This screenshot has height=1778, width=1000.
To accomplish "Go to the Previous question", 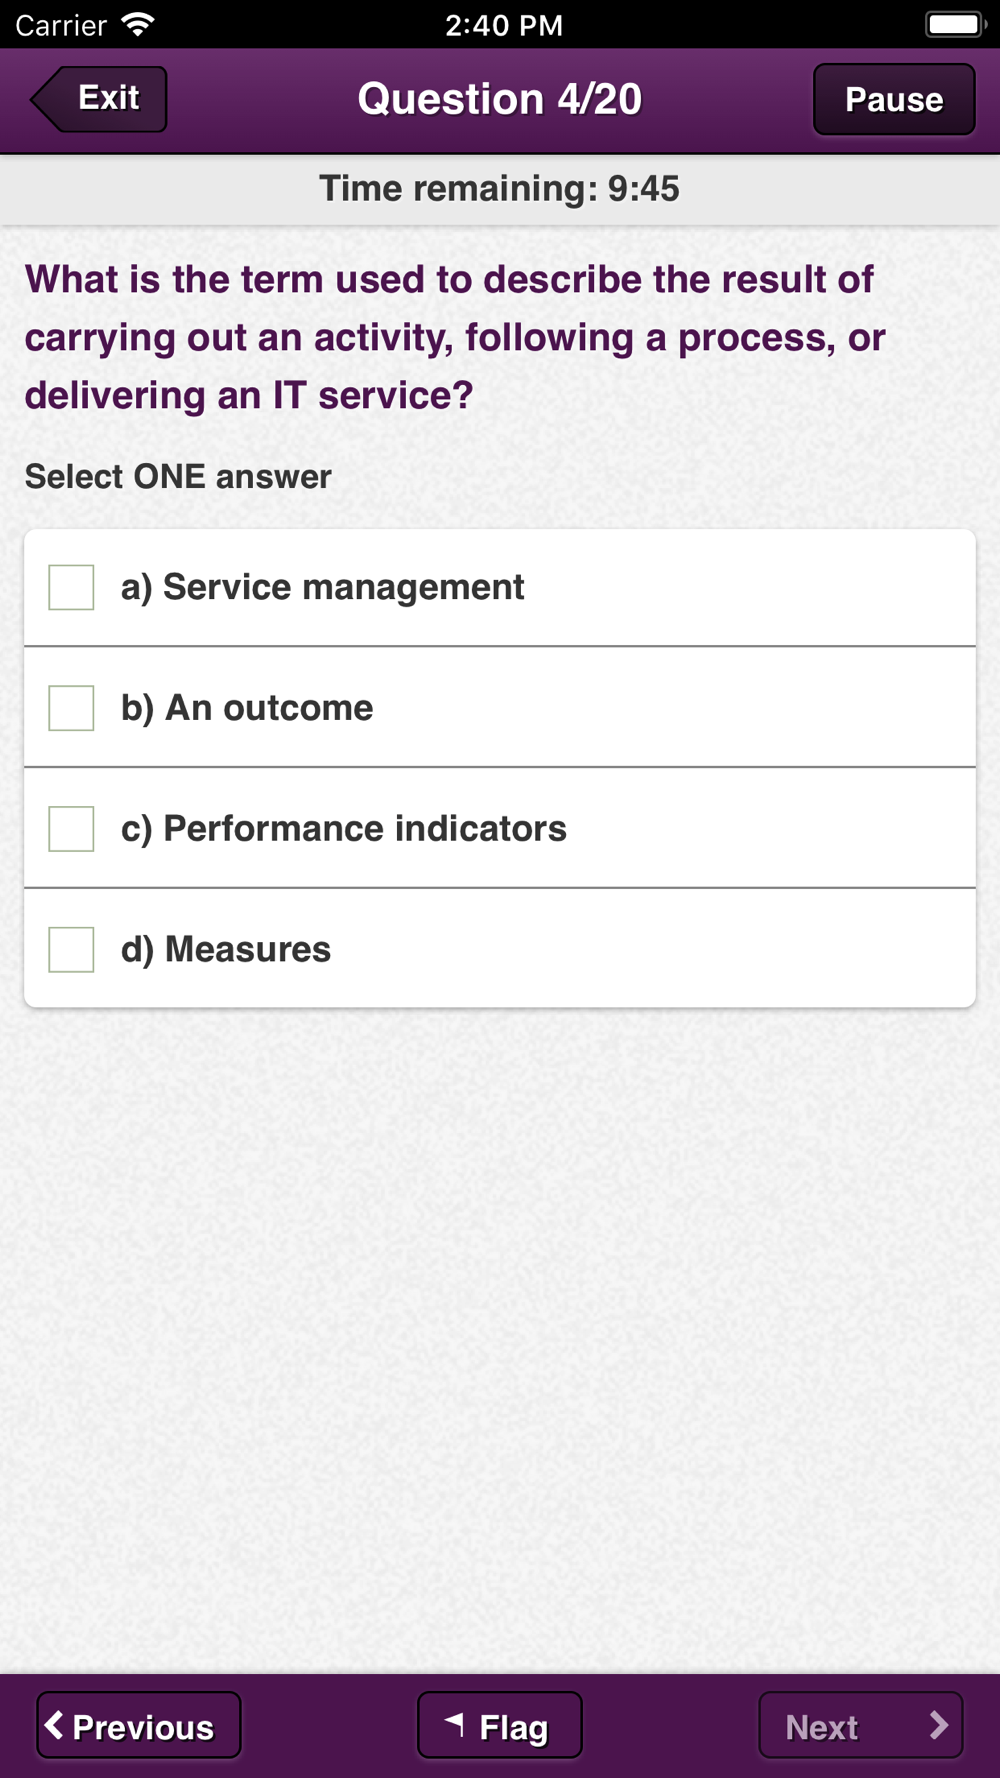I will pos(139,1725).
